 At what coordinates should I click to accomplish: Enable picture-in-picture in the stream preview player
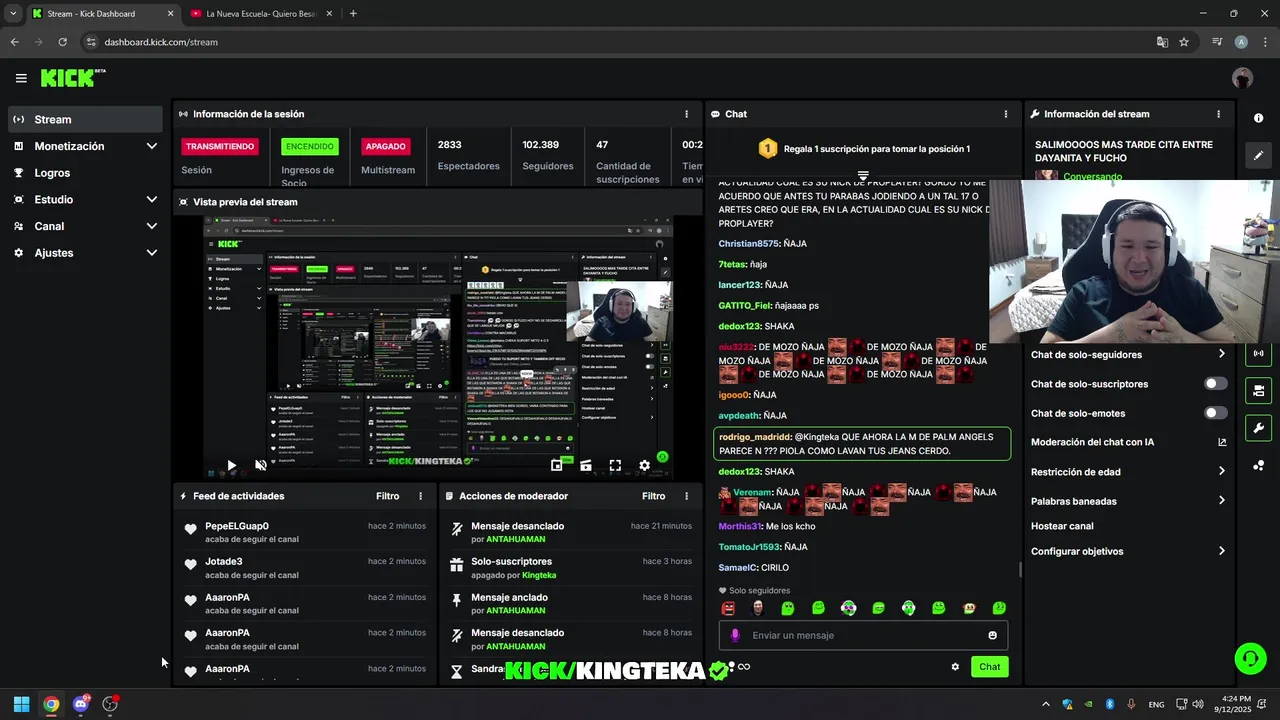[556, 465]
